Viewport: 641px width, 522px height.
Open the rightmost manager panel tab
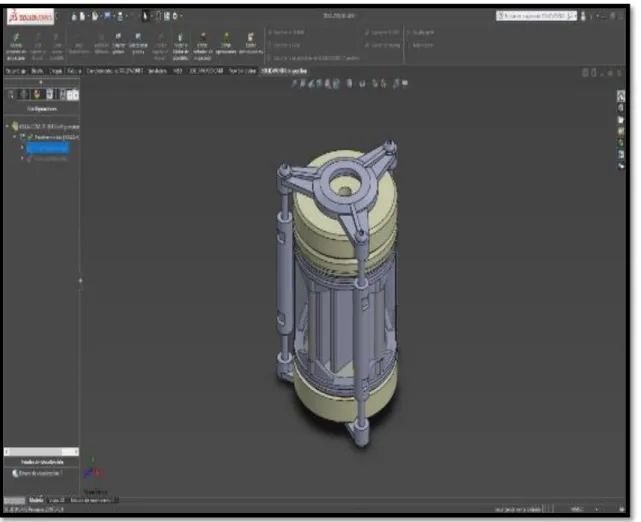[x=73, y=95]
